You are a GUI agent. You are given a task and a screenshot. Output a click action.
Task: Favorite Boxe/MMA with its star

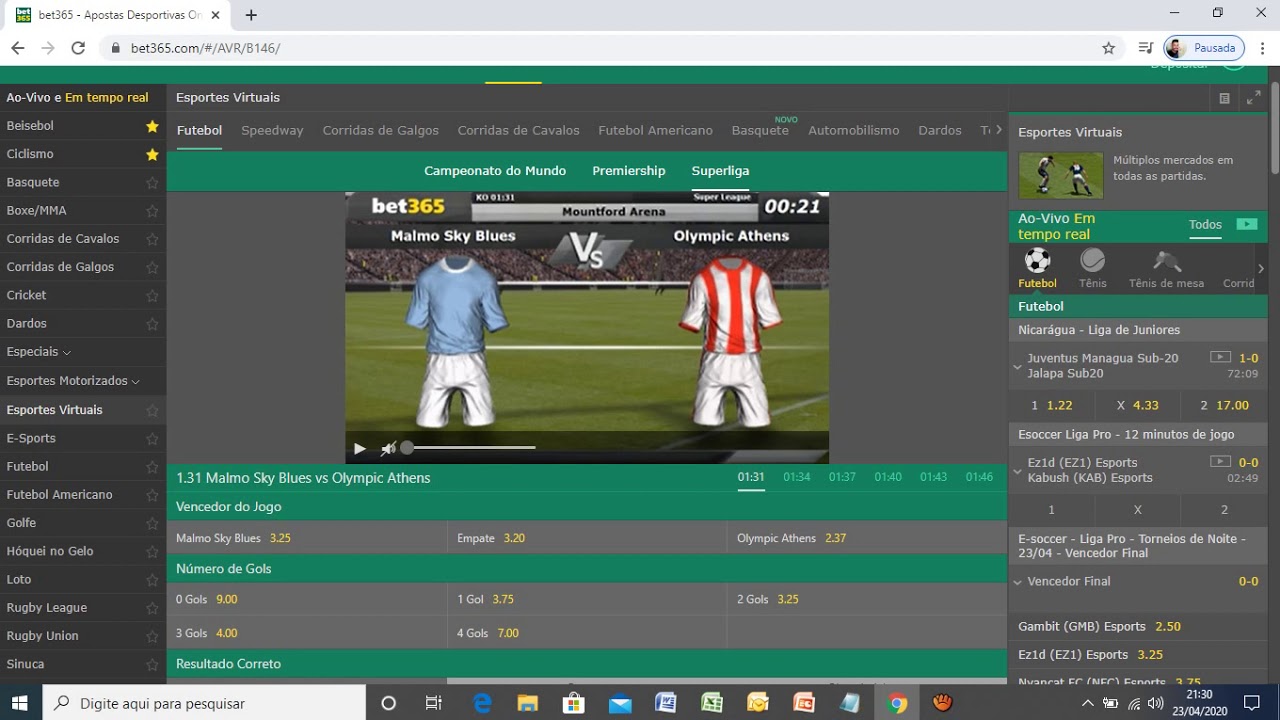pyautogui.click(x=152, y=211)
